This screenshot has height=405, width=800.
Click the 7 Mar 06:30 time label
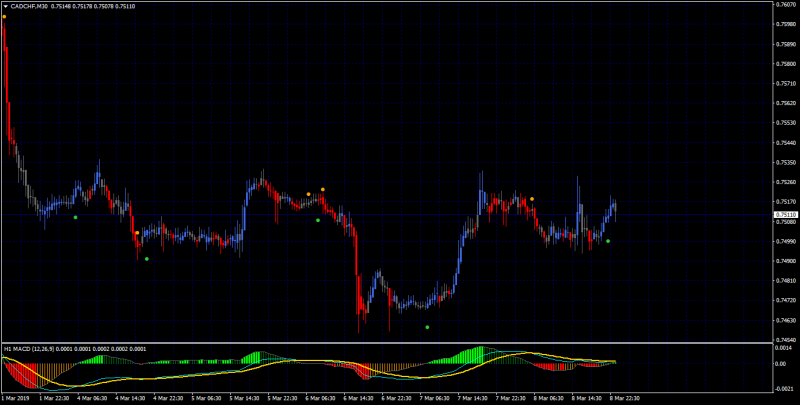point(434,398)
